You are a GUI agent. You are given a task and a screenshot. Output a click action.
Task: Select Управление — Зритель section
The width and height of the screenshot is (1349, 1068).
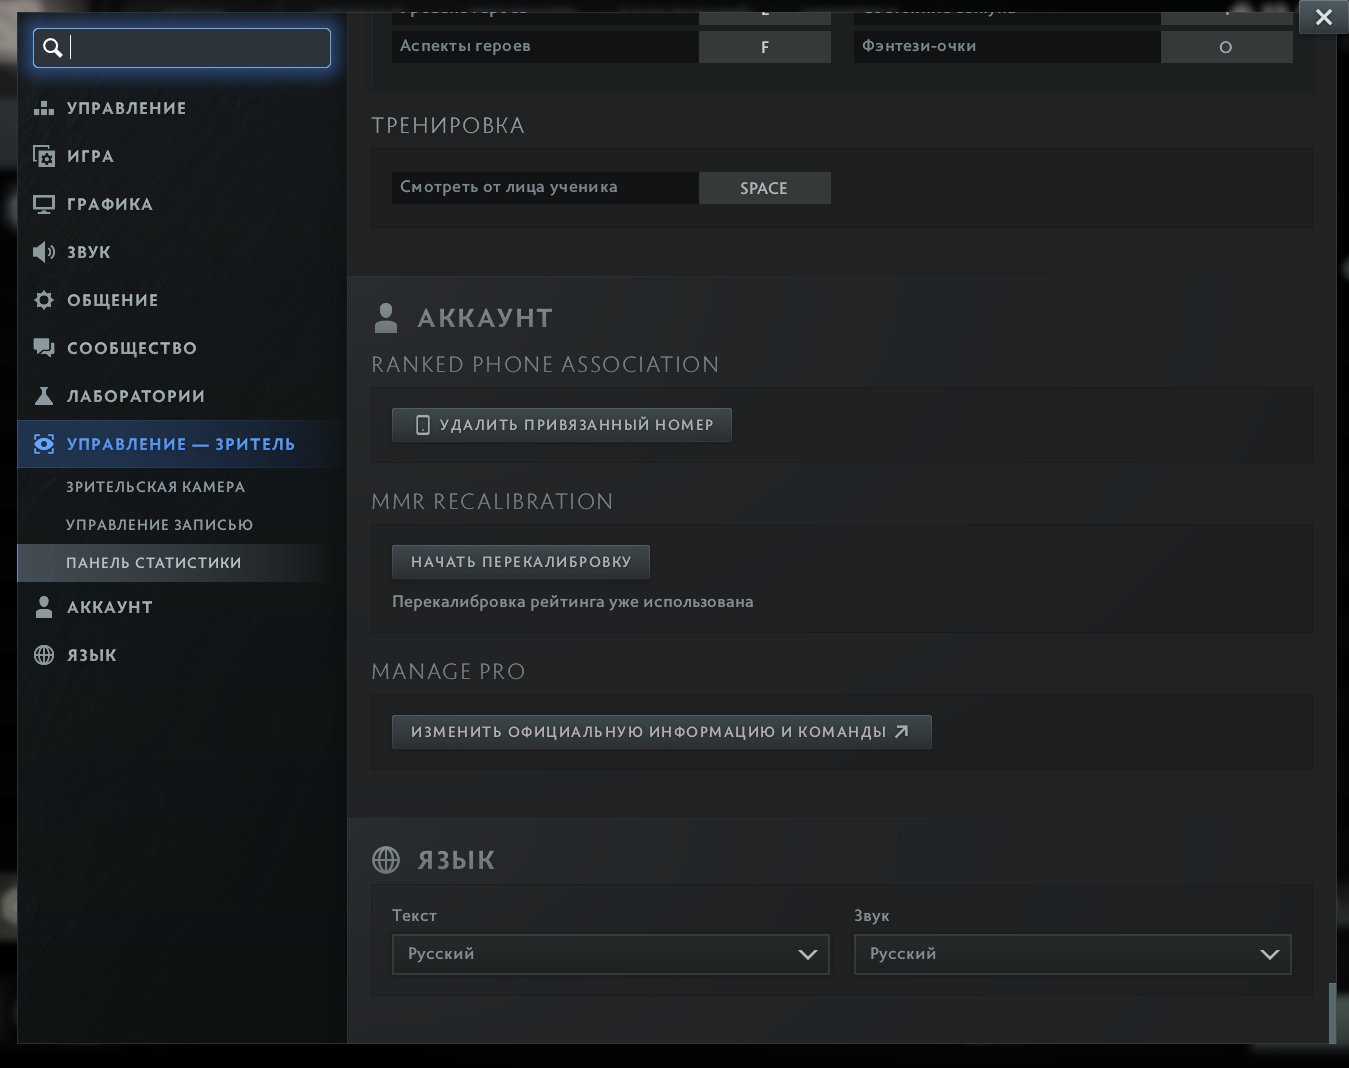[181, 444]
